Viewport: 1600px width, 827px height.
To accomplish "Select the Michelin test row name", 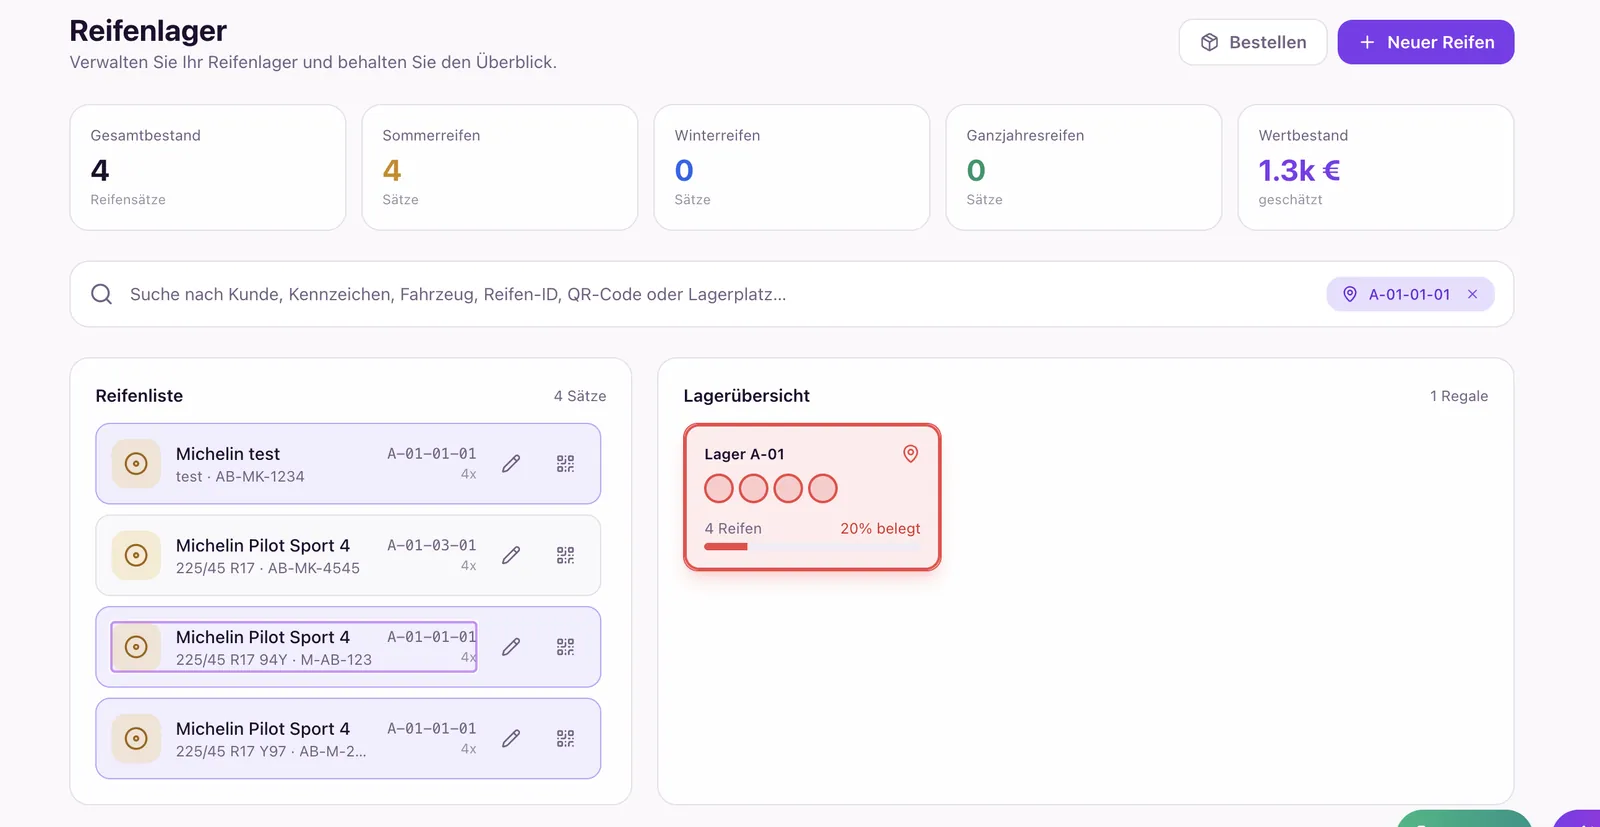I will tap(228, 454).
